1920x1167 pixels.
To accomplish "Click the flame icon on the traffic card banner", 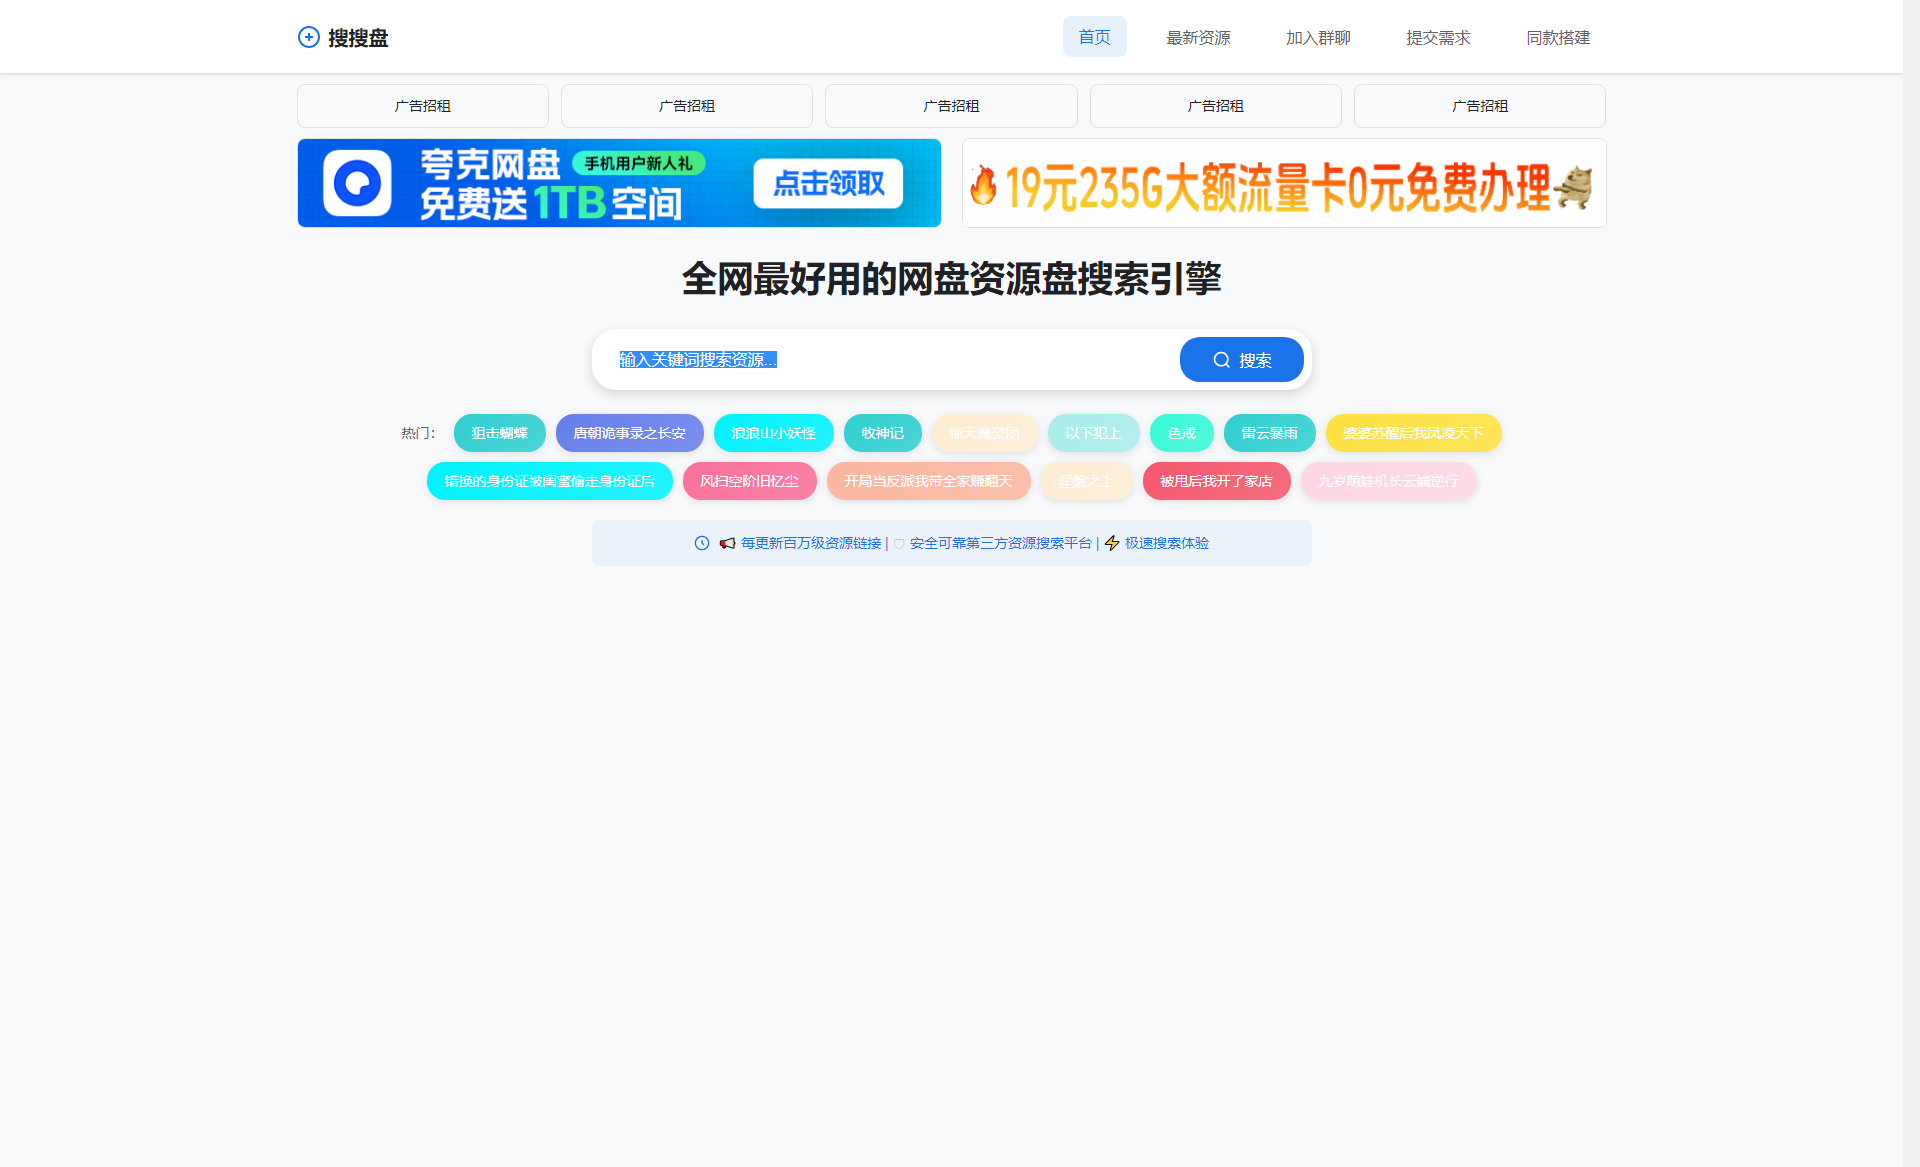I will (x=984, y=183).
